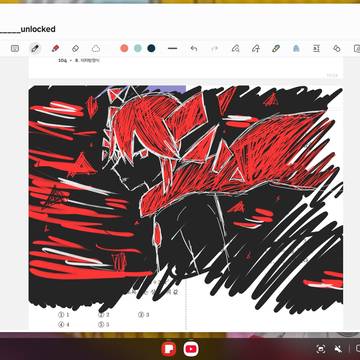Screen dimensions: 360x360
Task: Undo the last stroke
Action: 194,49
